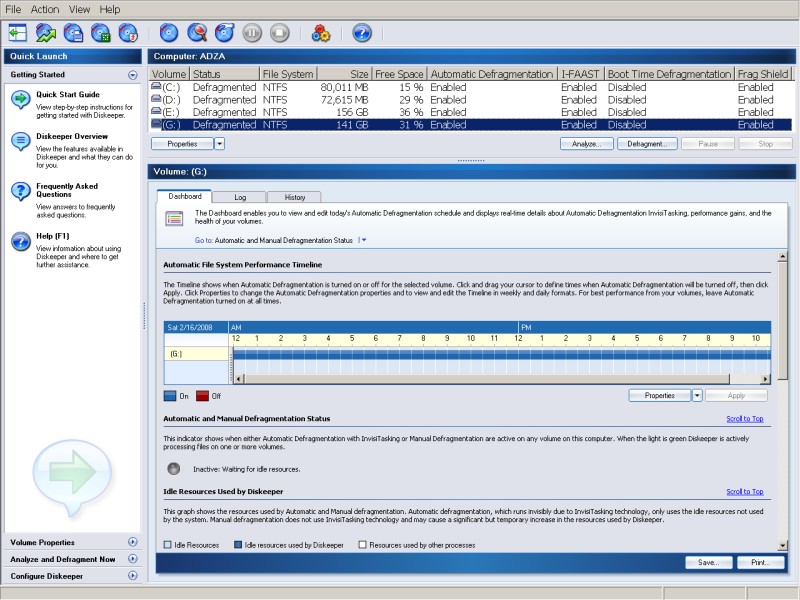Open the File menu
Image resolution: width=800 pixels, height=600 pixels.
(x=13, y=9)
